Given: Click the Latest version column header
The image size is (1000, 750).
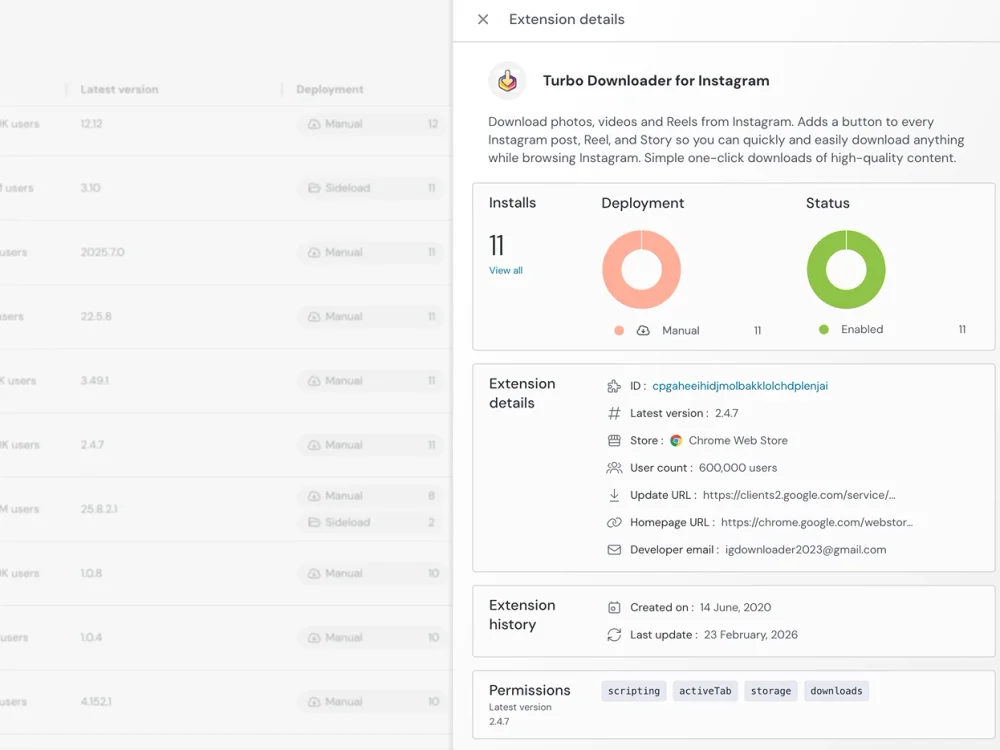Looking at the screenshot, I should [x=119, y=89].
